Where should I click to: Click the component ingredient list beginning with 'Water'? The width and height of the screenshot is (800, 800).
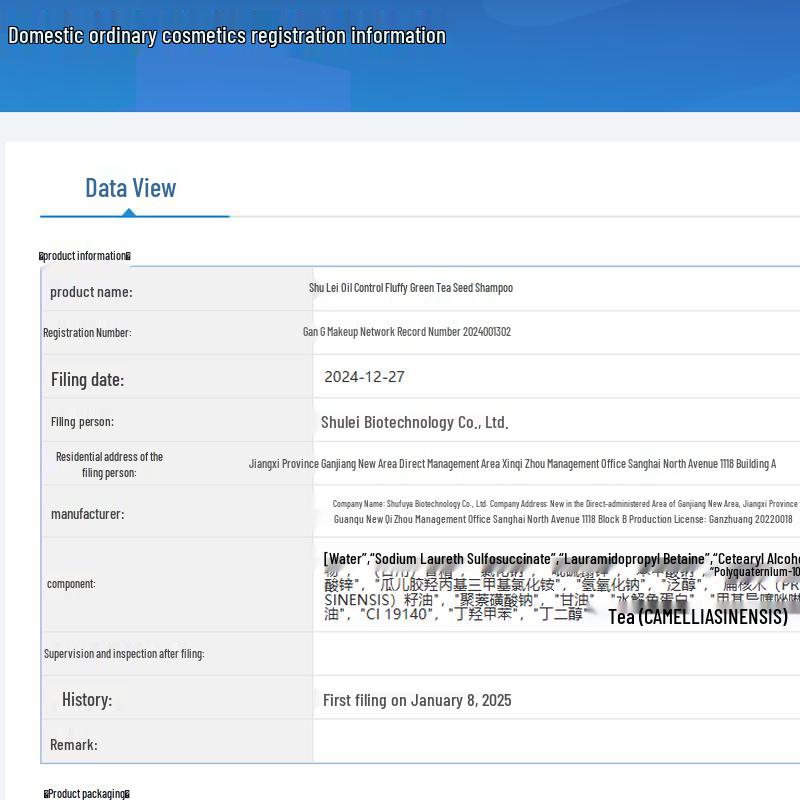click(560, 558)
